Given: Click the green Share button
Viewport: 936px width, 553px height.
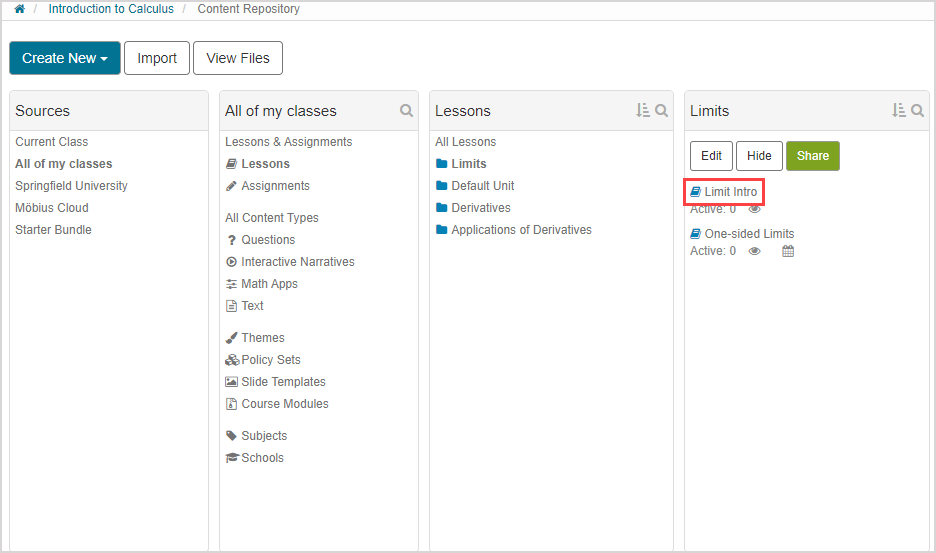Looking at the screenshot, I should coord(812,156).
